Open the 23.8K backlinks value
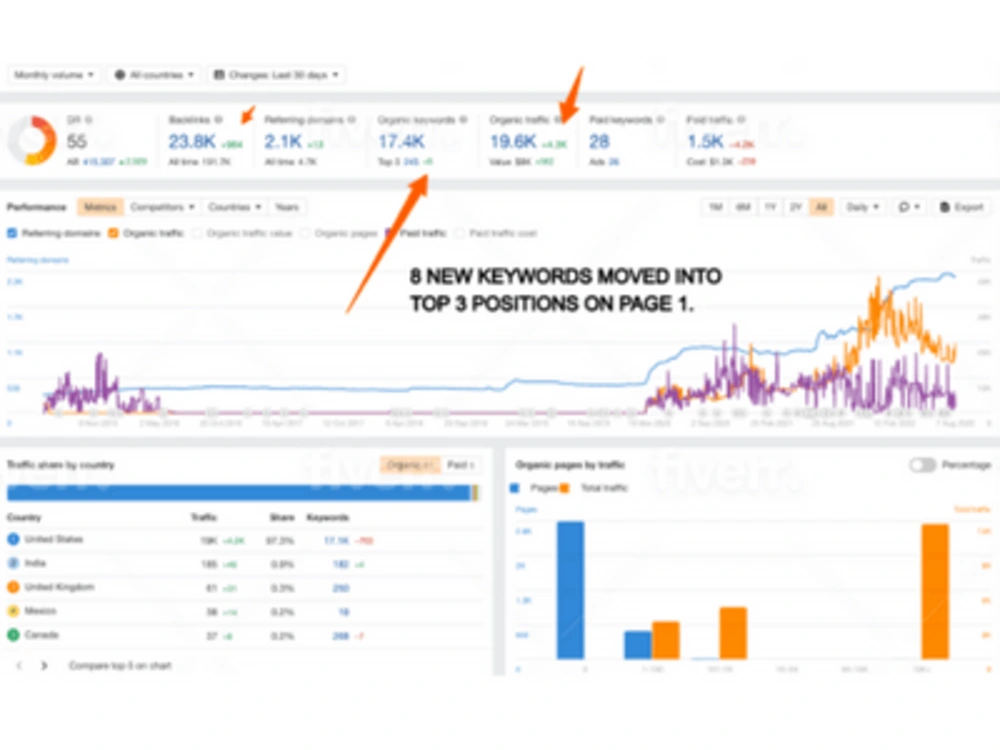This screenshot has height=750, width=1000. (x=192, y=142)
